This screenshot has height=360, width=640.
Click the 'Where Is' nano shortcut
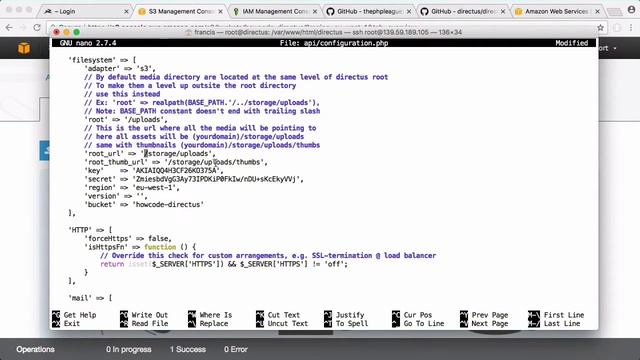[210, 315]
